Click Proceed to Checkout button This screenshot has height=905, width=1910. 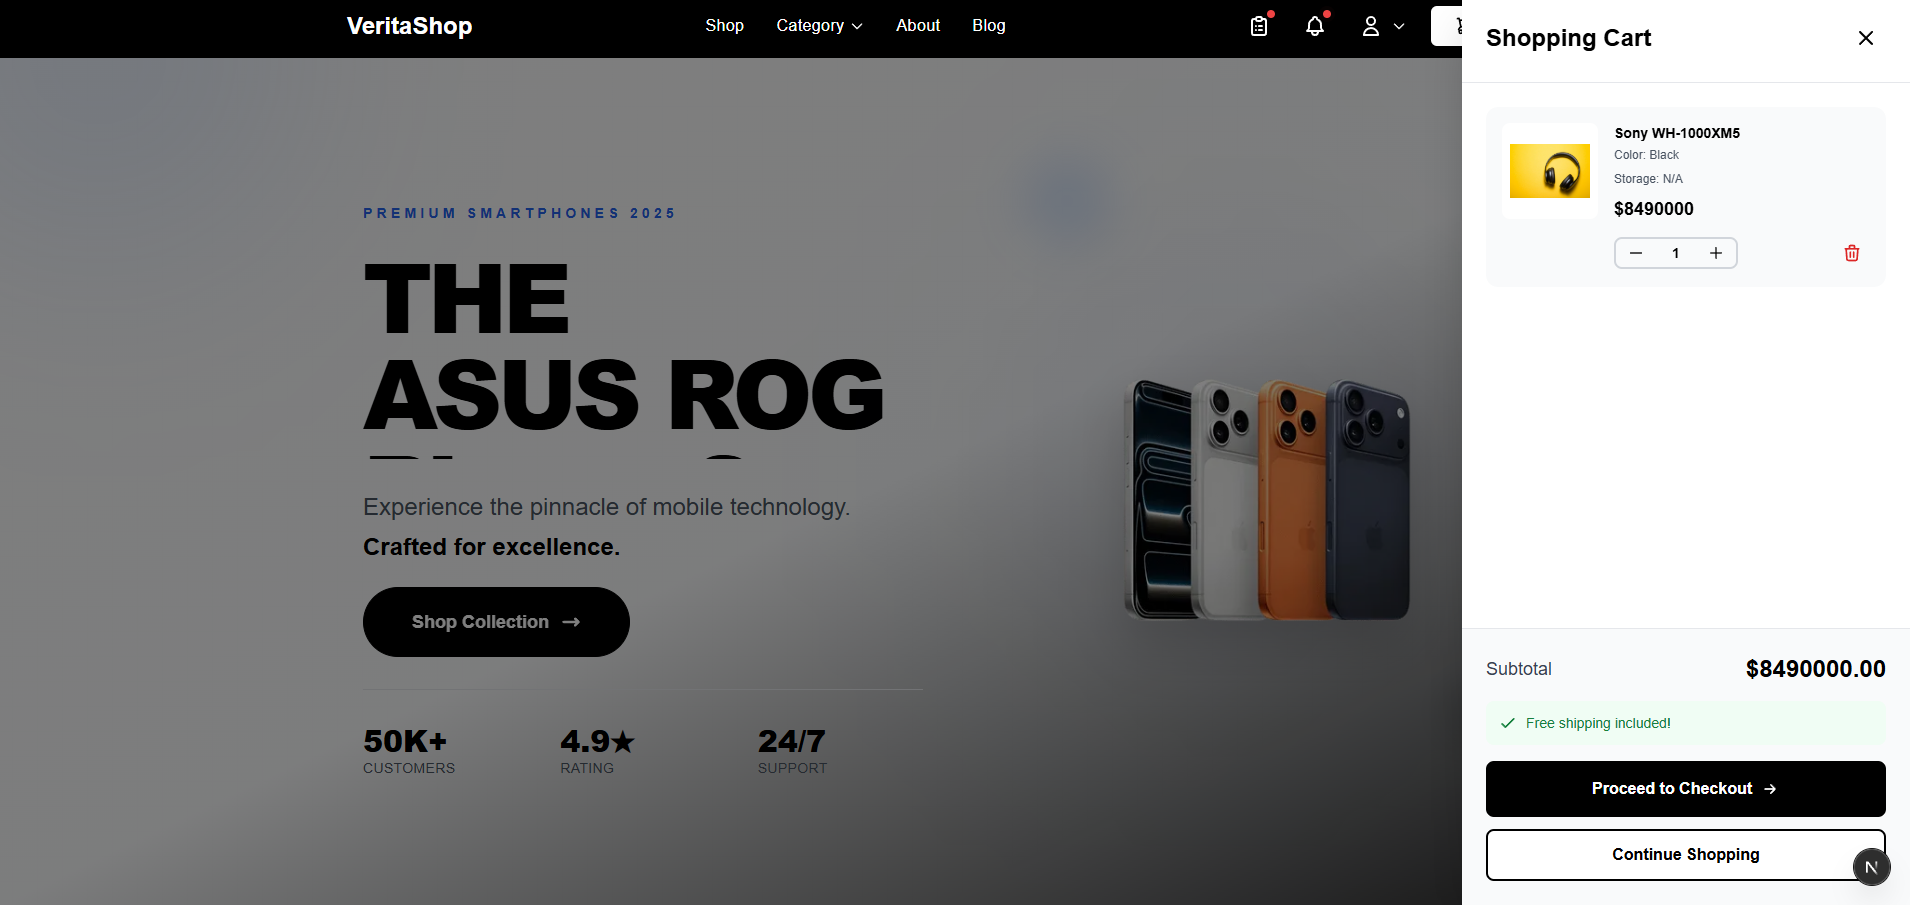[x=1685, y=789]
